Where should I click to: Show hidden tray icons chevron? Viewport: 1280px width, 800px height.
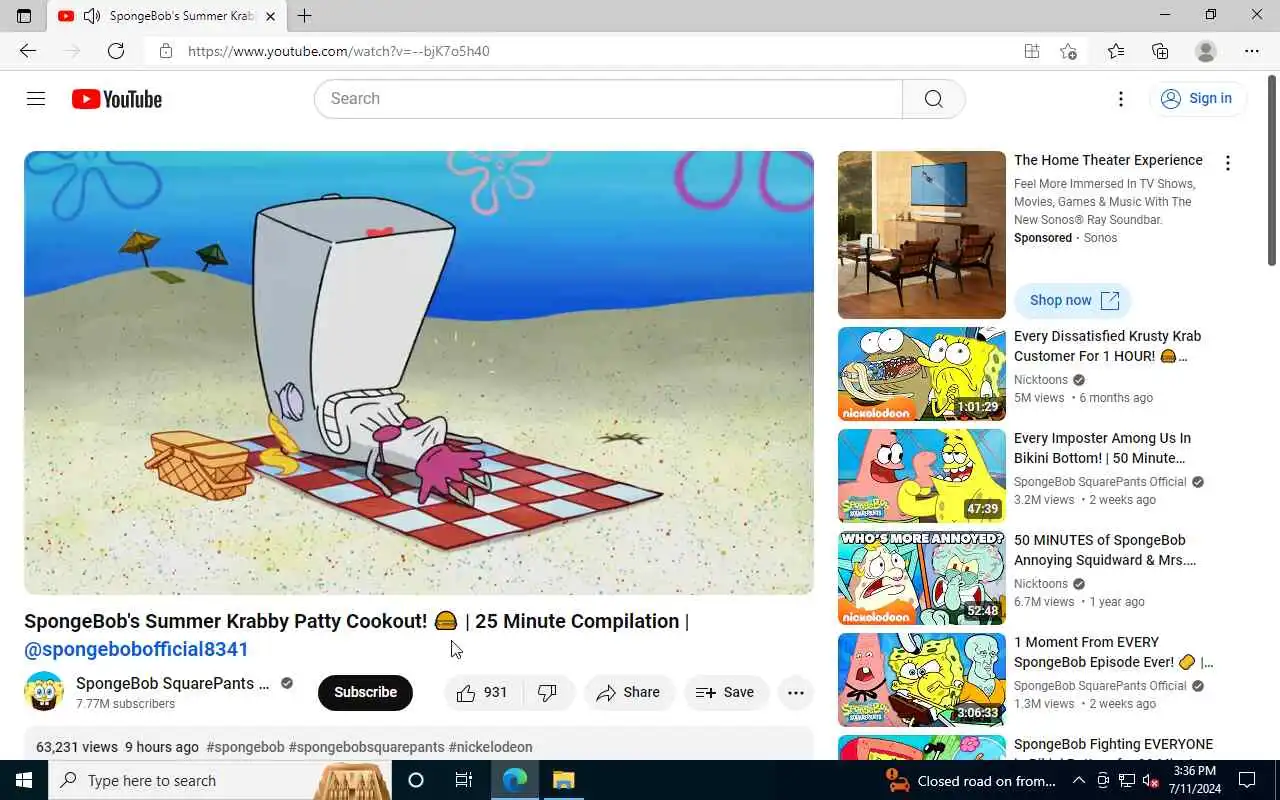click(x=1079, y=781)
